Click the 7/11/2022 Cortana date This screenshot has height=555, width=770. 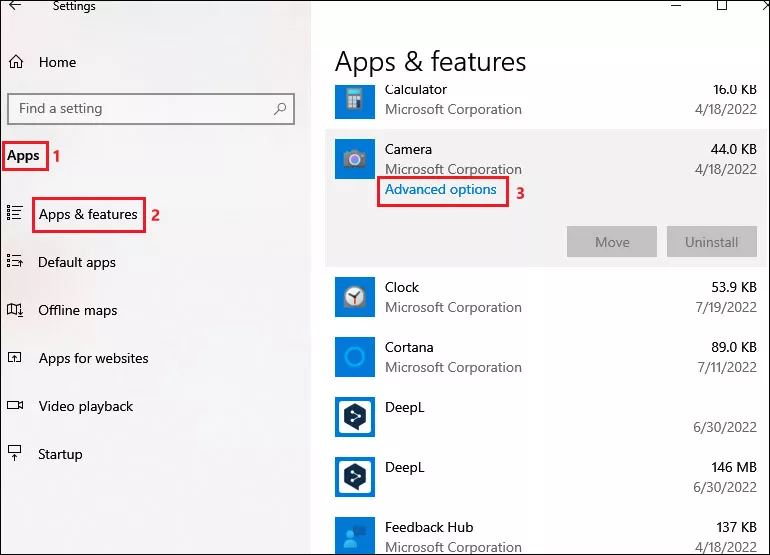click(x=727, y=367)
